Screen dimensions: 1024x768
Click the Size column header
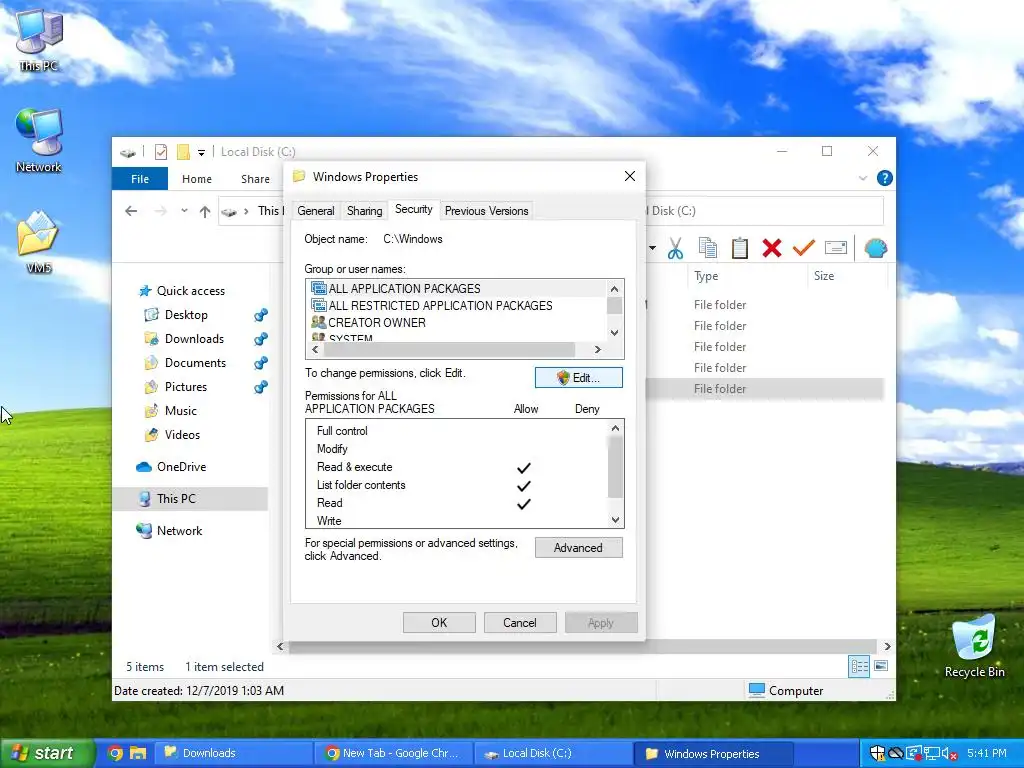click(848, 276)
